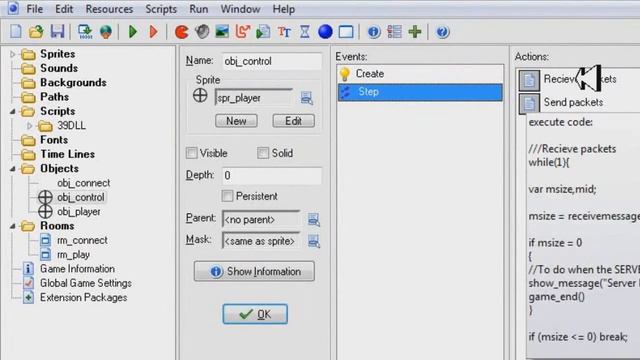Click the Save floppy disk icon
The image size is (640, 360).
58,31
